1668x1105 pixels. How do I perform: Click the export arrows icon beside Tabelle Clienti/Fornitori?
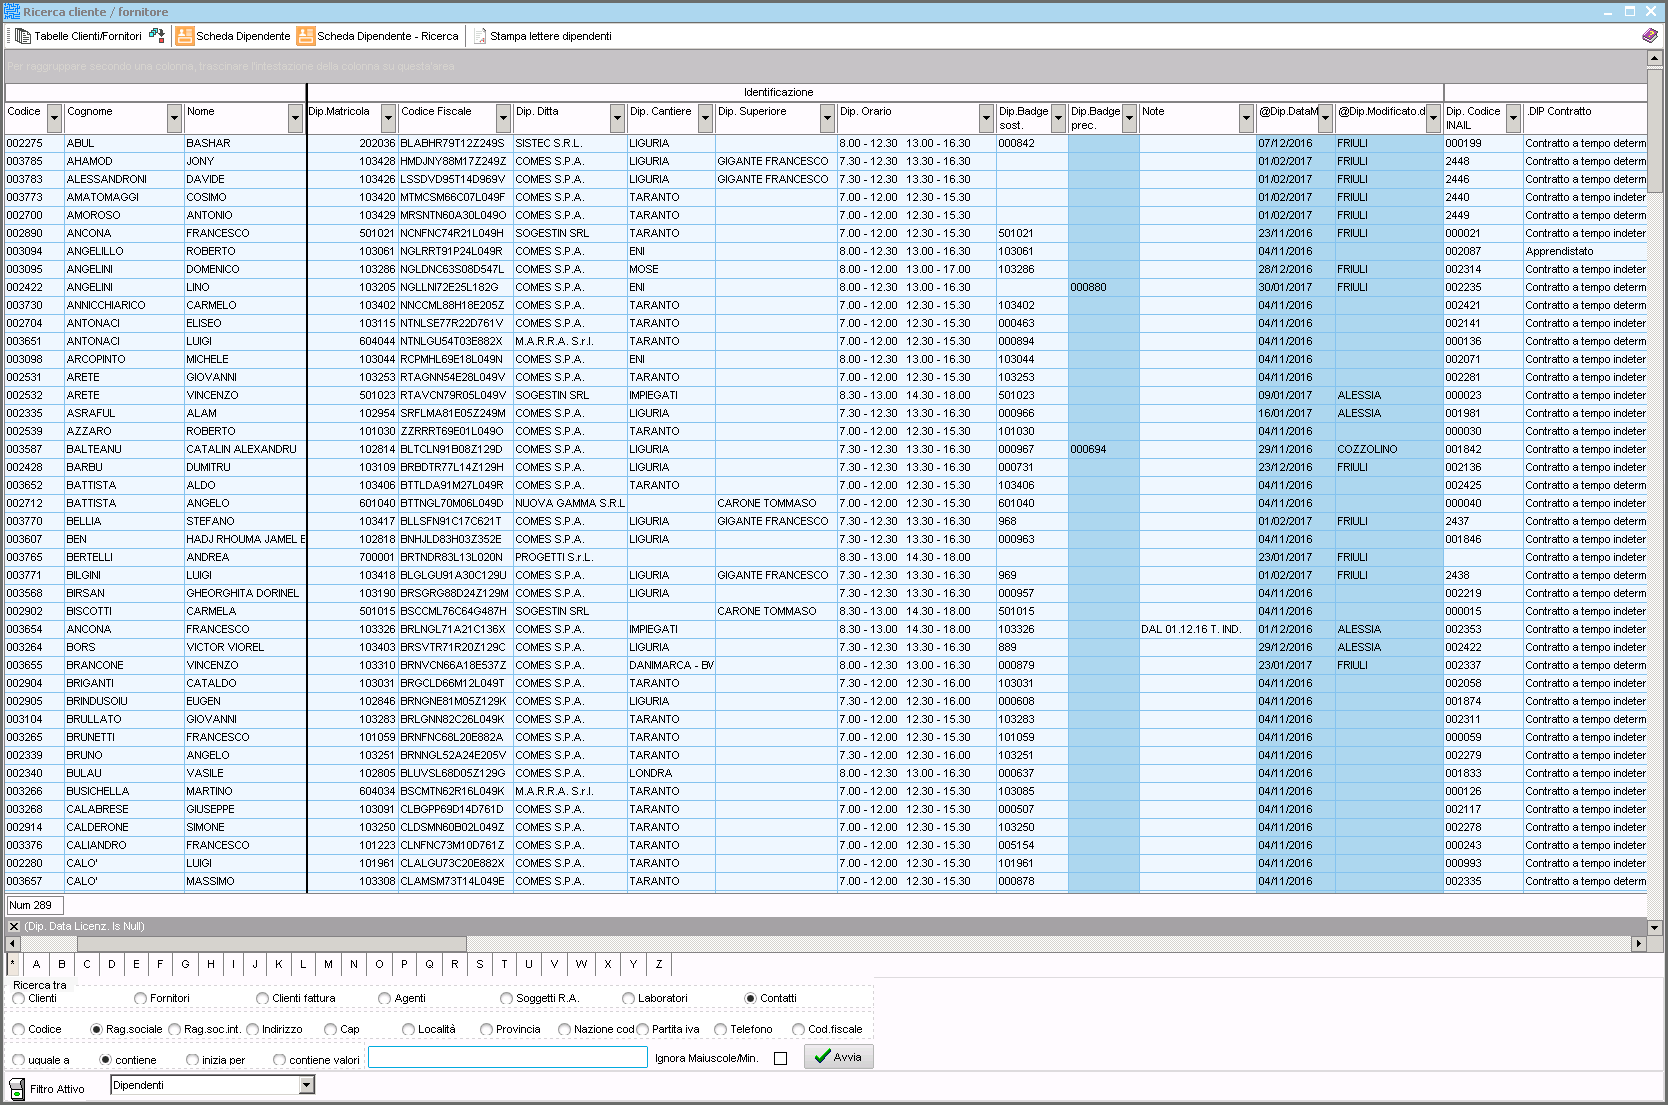click(x=157, y=35)
